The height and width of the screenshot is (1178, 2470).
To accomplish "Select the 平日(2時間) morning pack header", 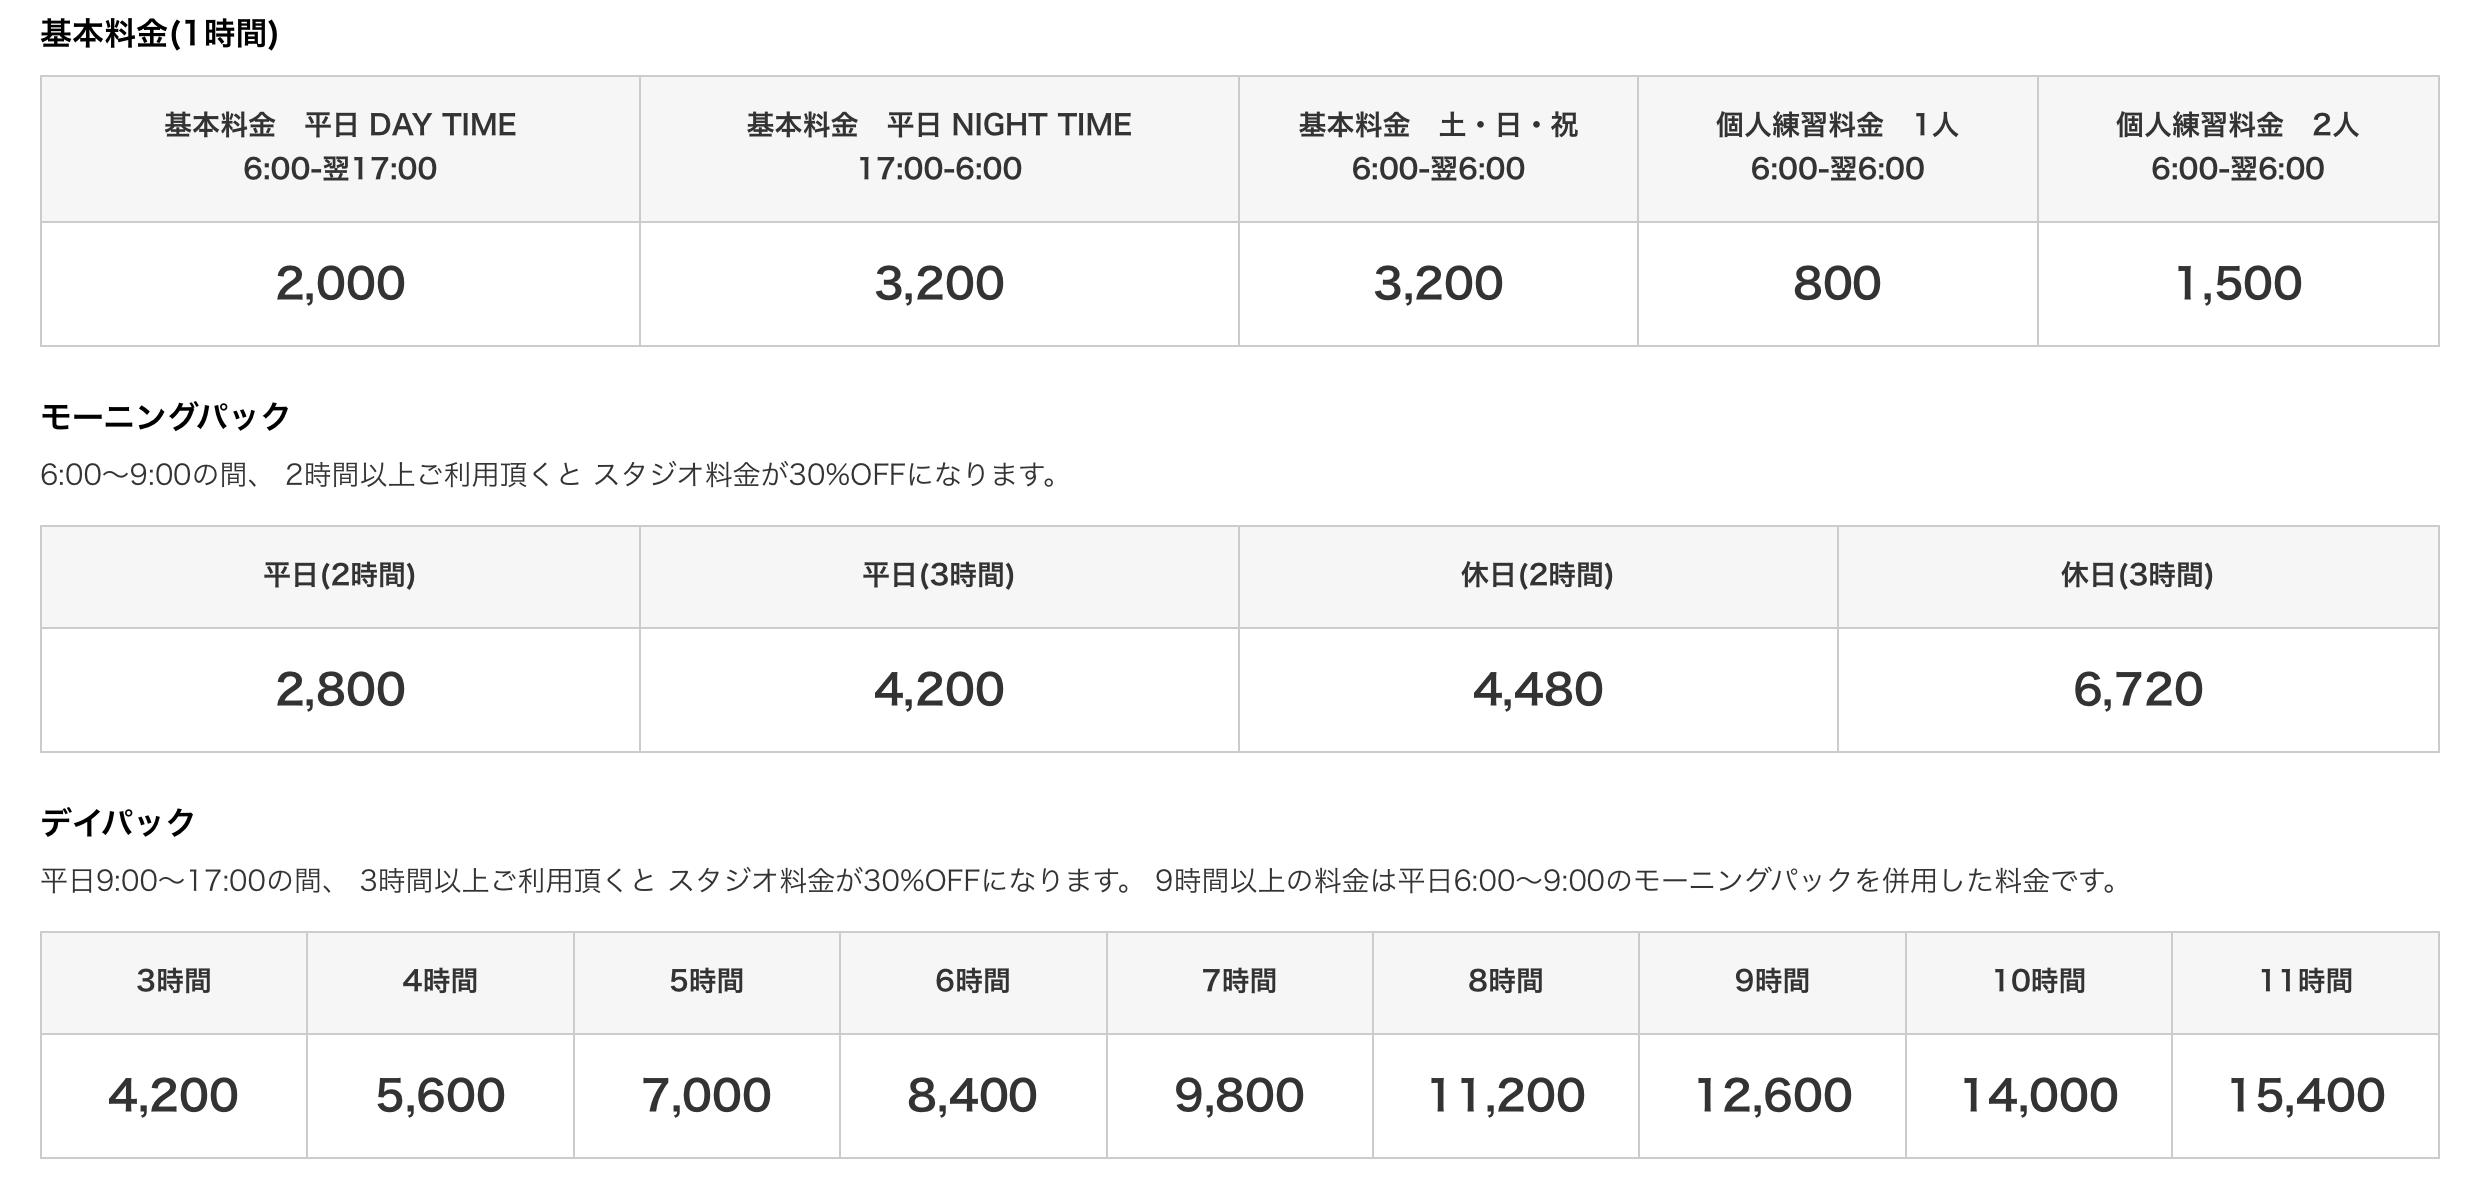I will coord(340,576).
